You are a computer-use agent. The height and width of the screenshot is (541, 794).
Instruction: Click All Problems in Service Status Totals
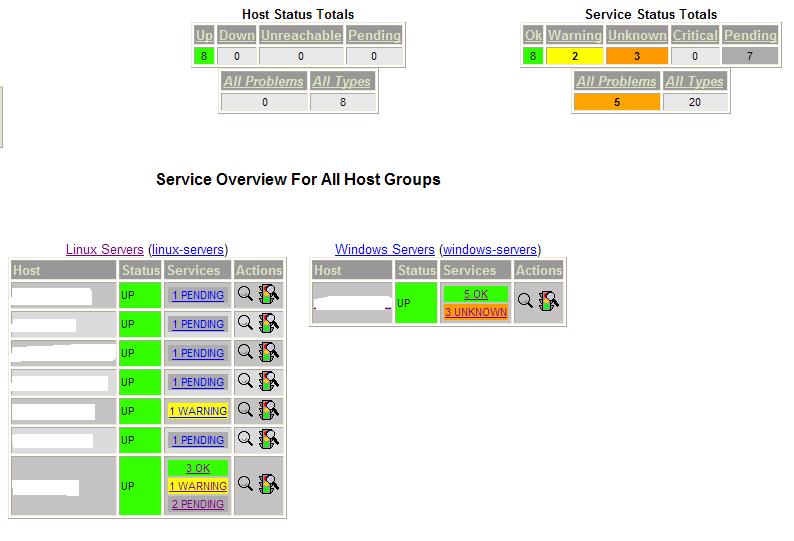pyautogui.click(x=616, y=81)
